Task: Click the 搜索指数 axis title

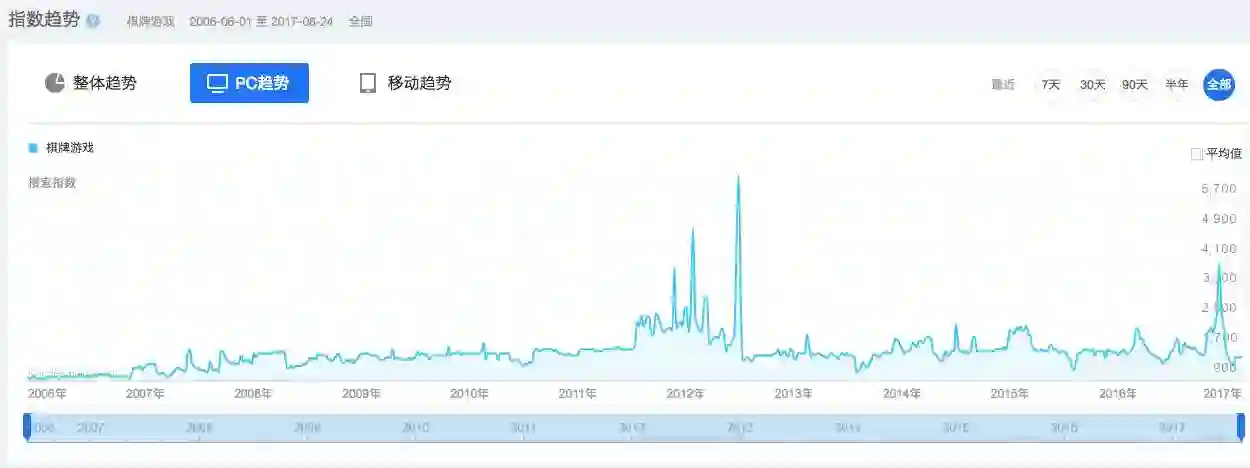Action: pos(52,182)
